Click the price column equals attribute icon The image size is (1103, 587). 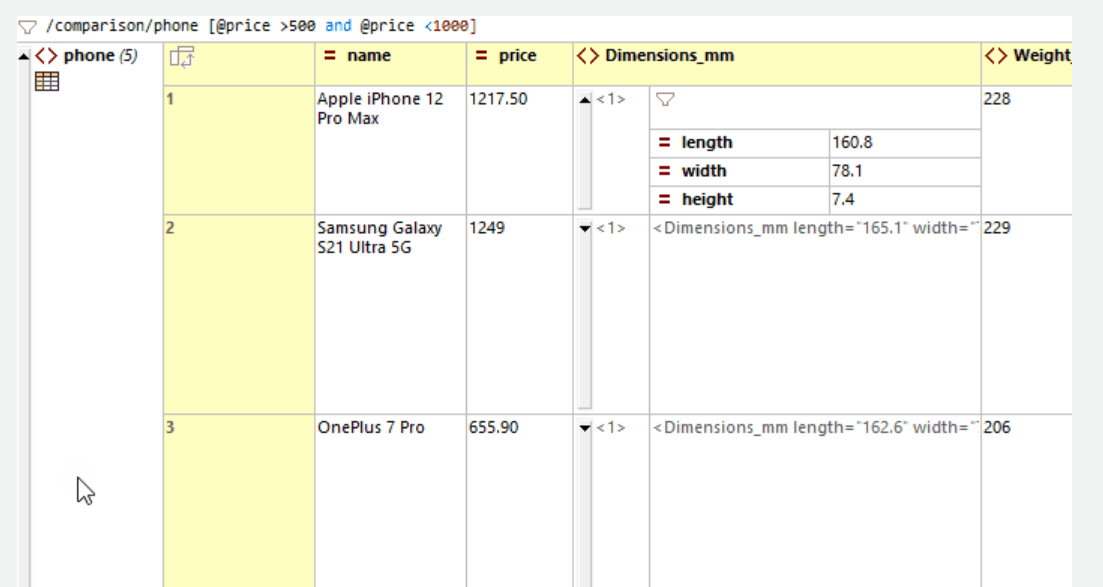click(x=481, y=56)
